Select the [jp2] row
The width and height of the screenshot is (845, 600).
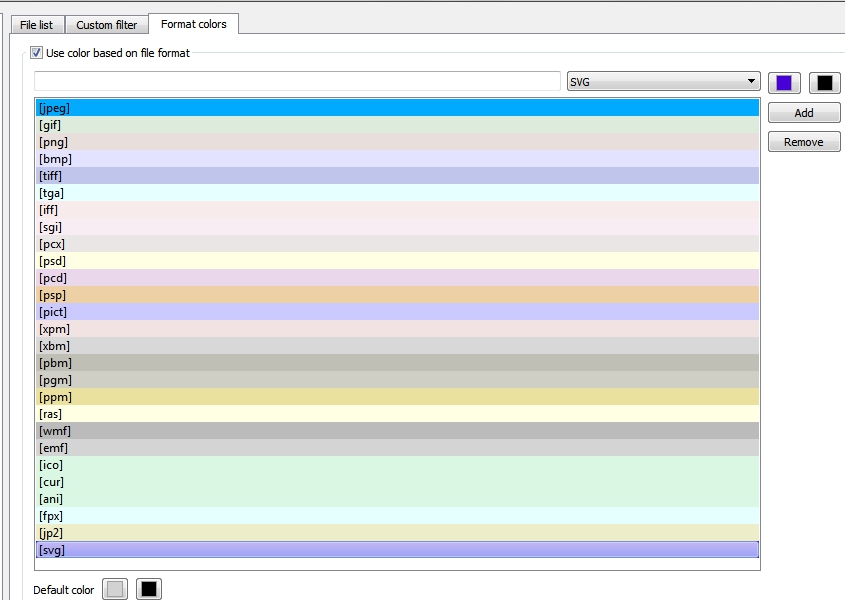pyautogui.click(x=397, y=533)
